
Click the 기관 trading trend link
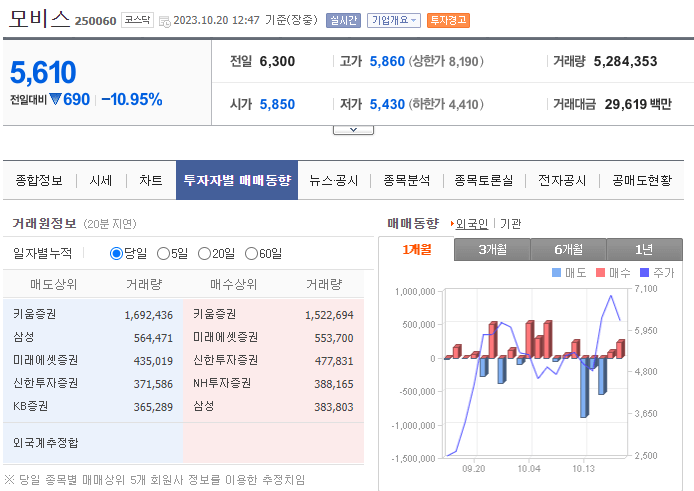tap(510, 224)
